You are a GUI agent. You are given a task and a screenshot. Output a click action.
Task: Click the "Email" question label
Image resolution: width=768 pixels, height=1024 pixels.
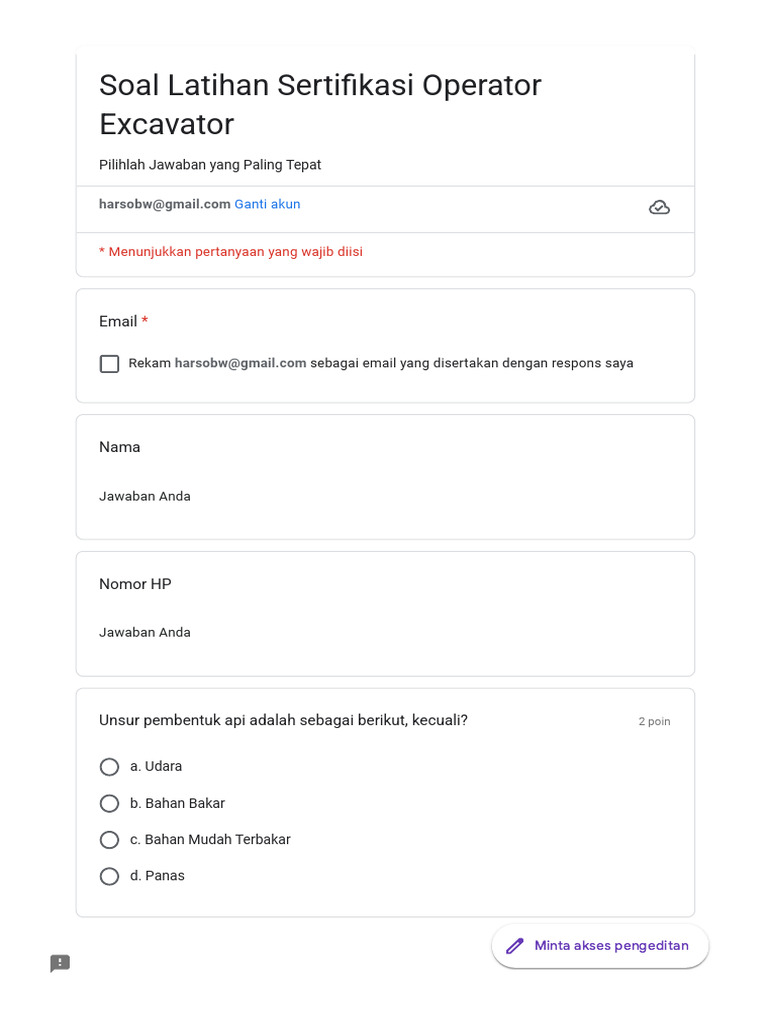[x=118, y=321]
